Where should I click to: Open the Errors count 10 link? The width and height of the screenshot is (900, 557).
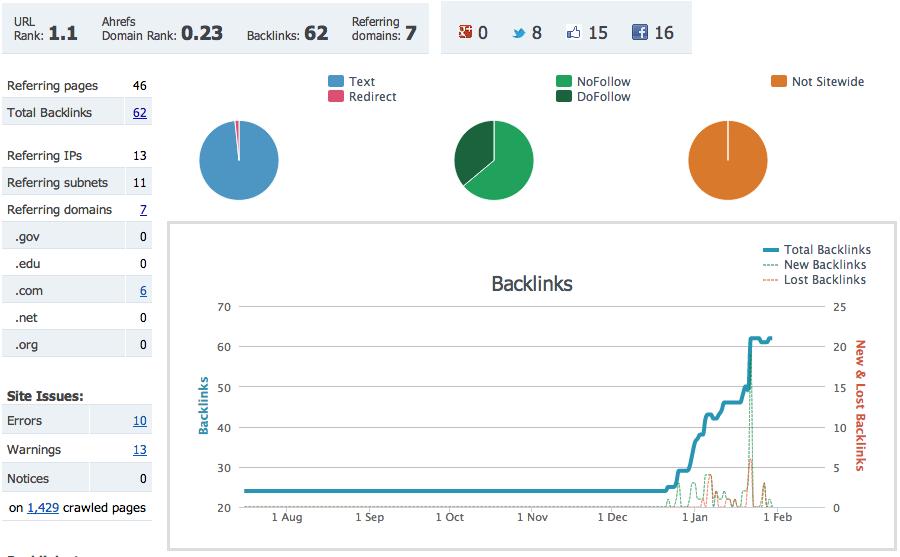(140, 421)
